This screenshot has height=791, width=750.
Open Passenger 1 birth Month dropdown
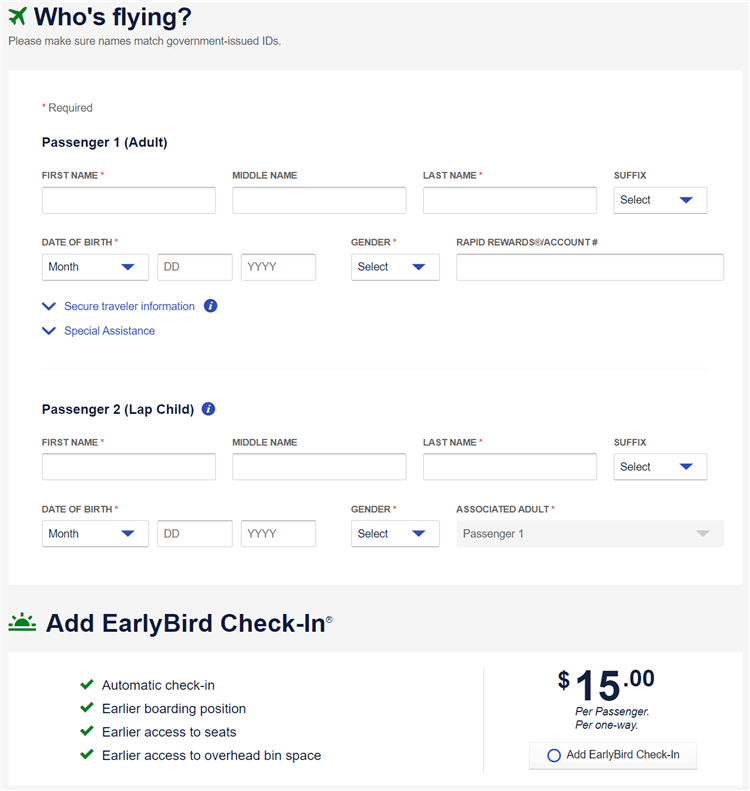pyautogui.click(x=95, y=267)
